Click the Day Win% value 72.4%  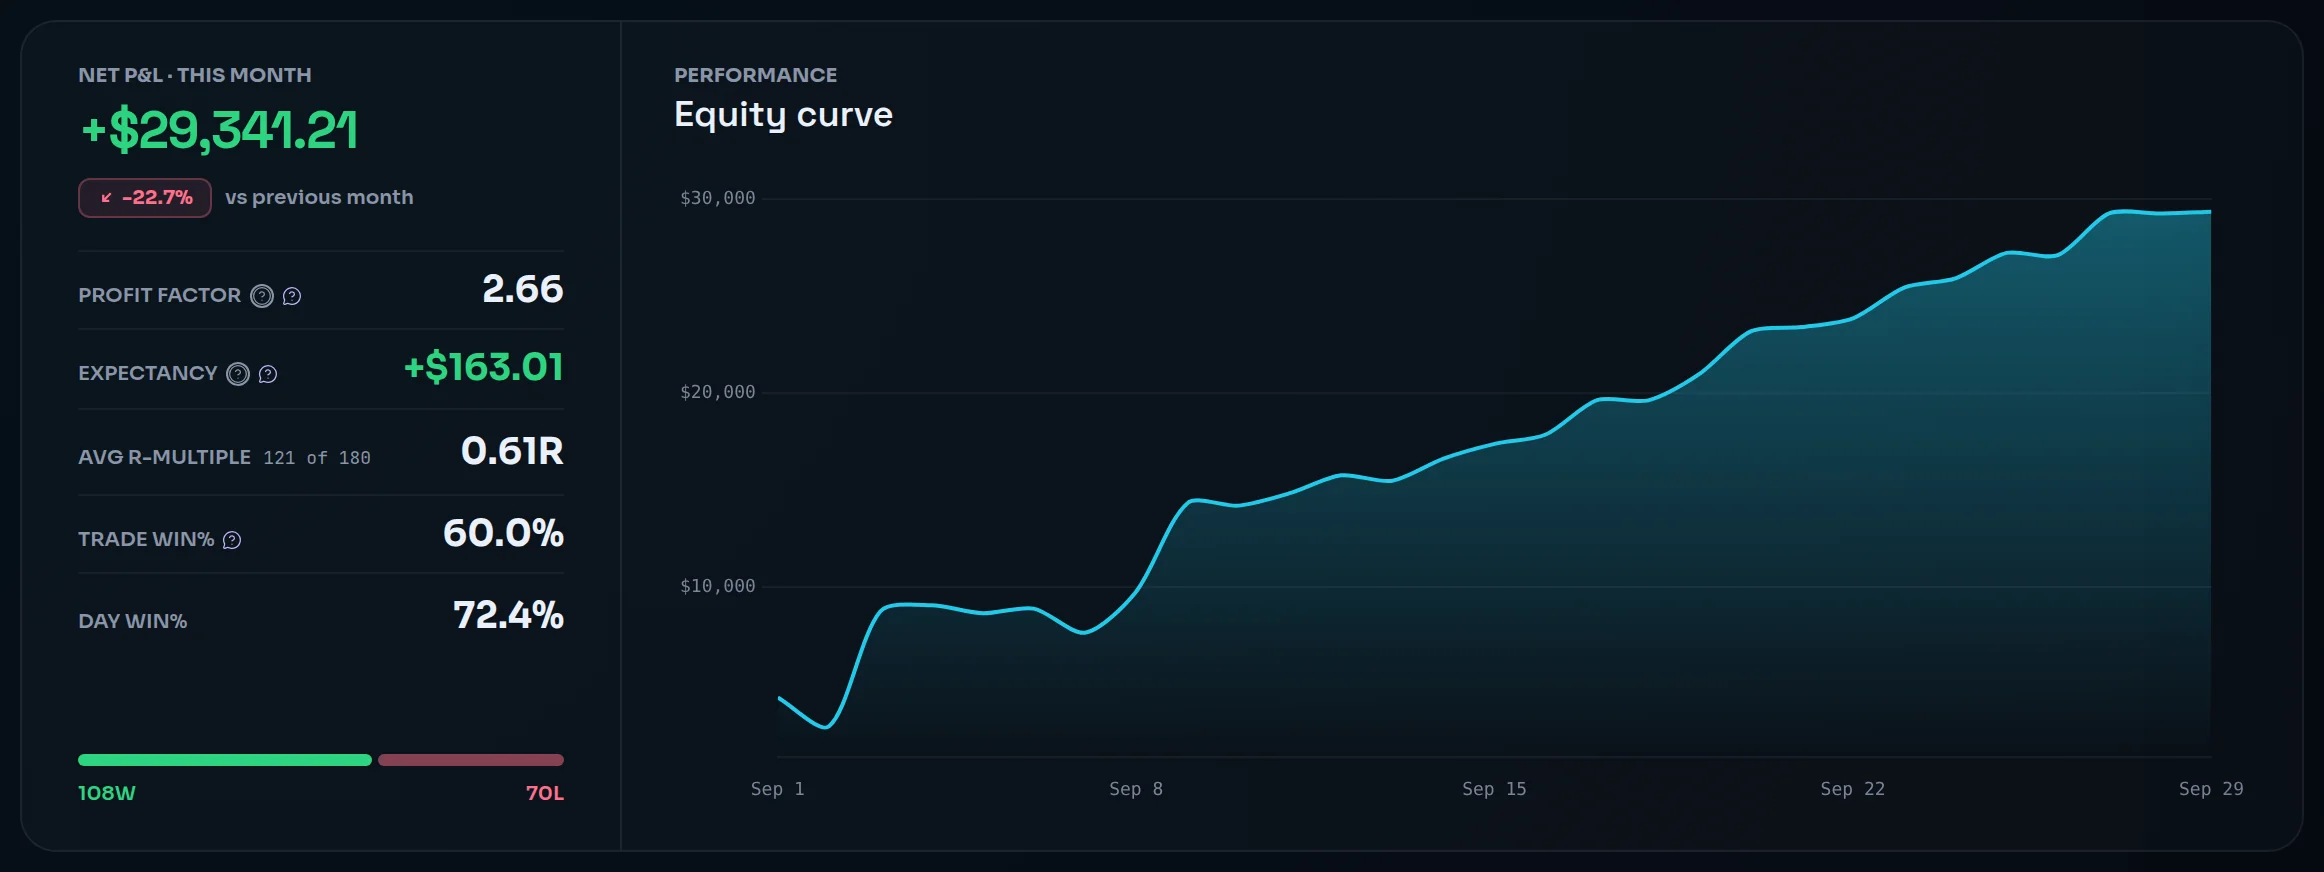tap(508, 615)
